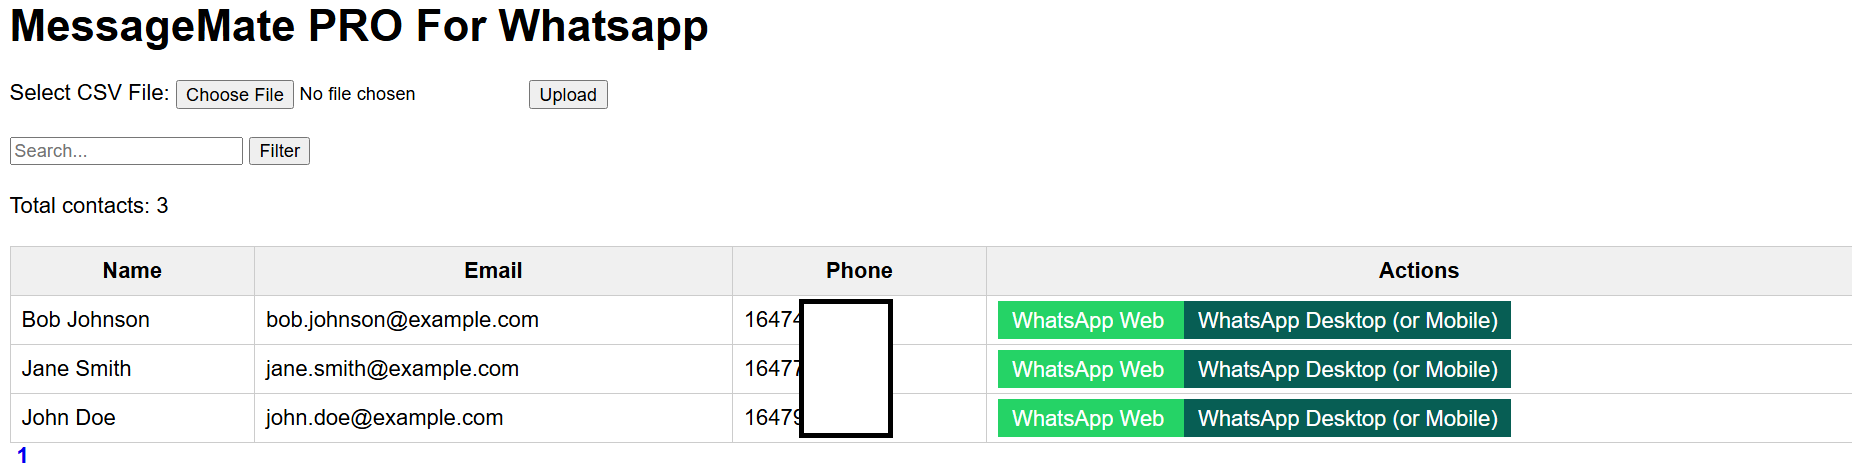Open WhatsApp Web for John Doe
Viewport: 1857px width, 468px height.
click(1090, 418)
